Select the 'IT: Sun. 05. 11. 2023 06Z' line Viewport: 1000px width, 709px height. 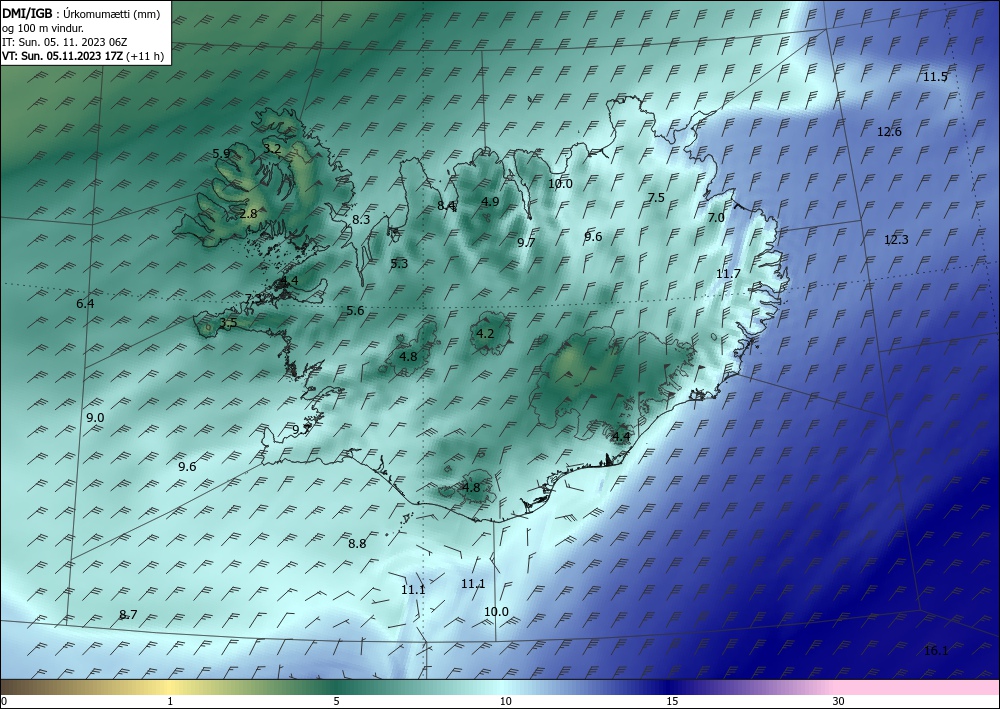tap(64, 42)
